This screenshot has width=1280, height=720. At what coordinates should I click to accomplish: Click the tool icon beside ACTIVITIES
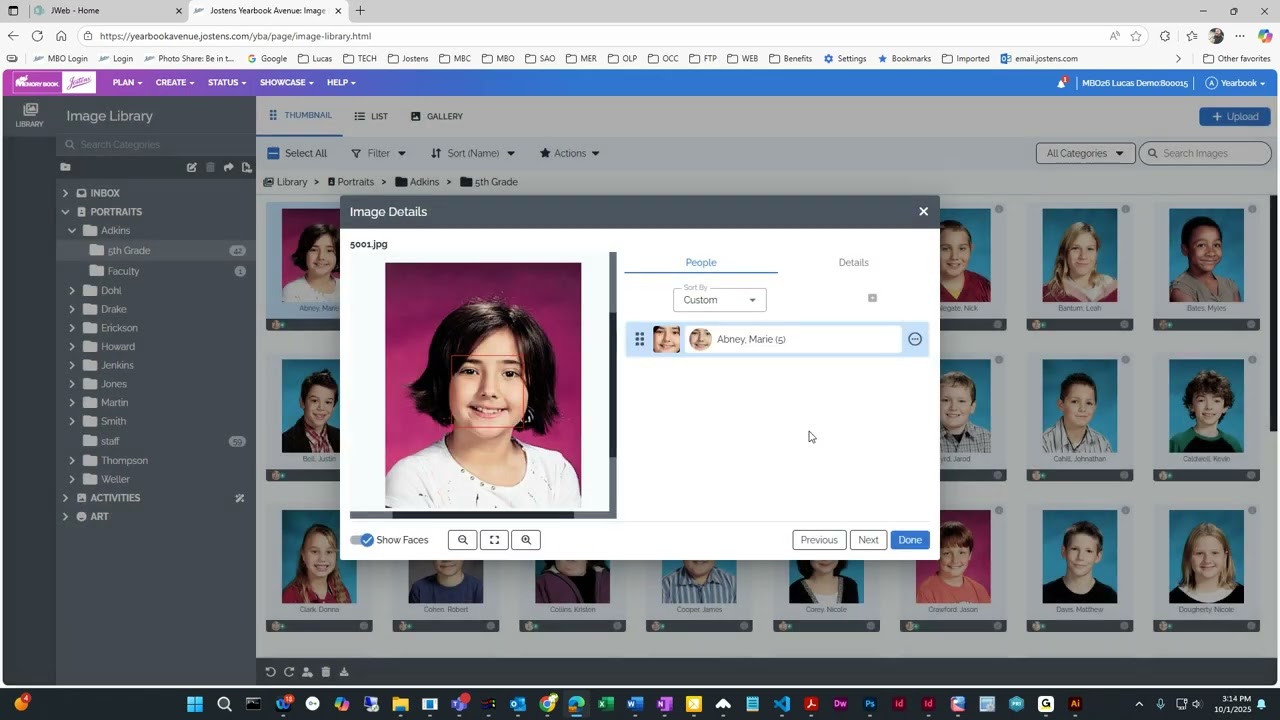(240, 498)
